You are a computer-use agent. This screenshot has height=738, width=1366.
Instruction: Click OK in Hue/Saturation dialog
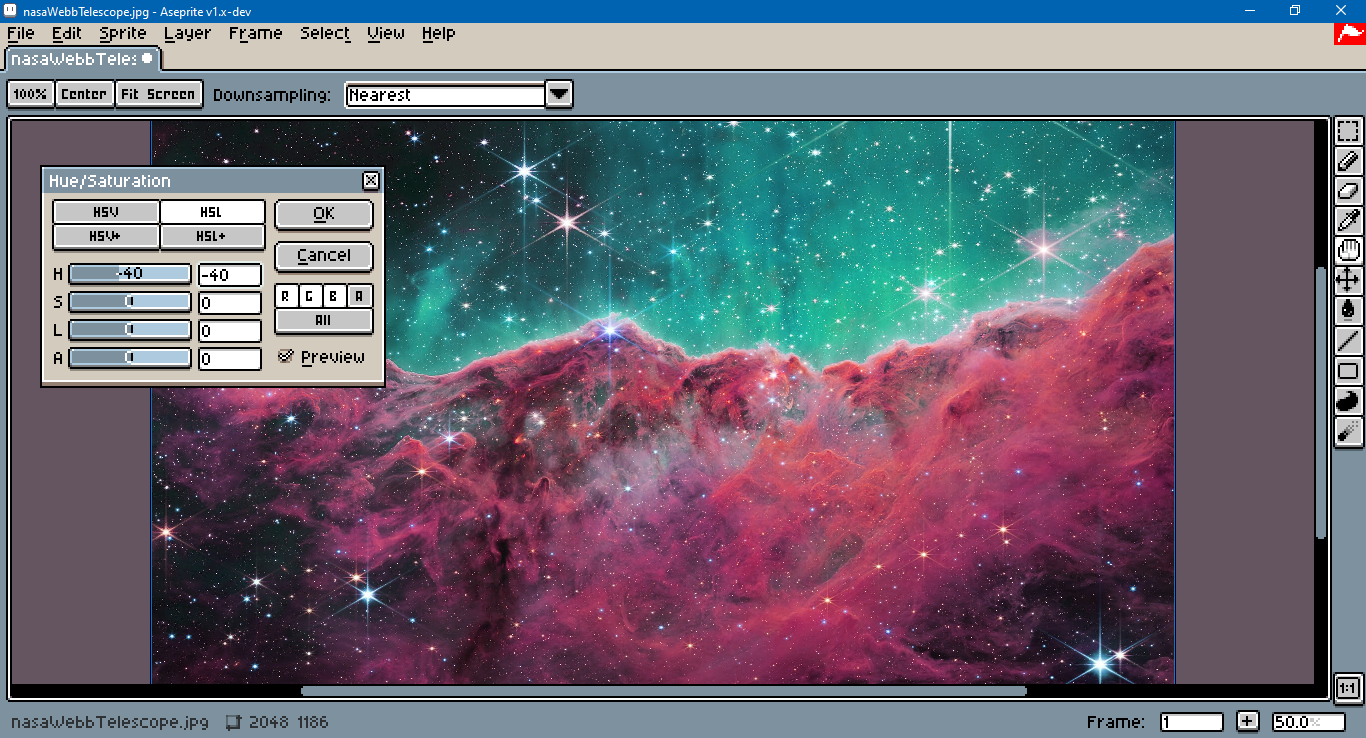coord(324,214)
